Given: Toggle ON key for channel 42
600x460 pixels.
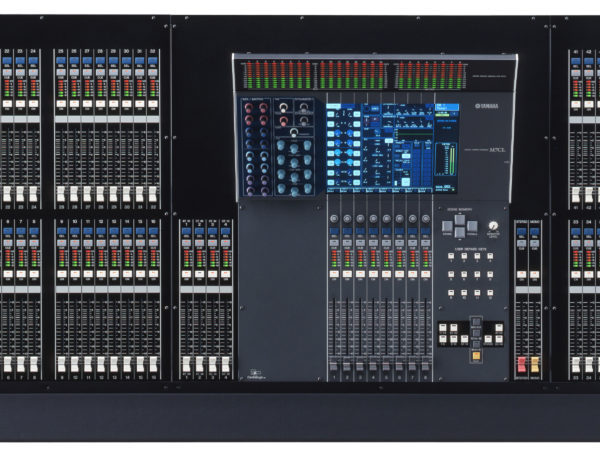Looking at the screenshot, I should coord(589,104).
